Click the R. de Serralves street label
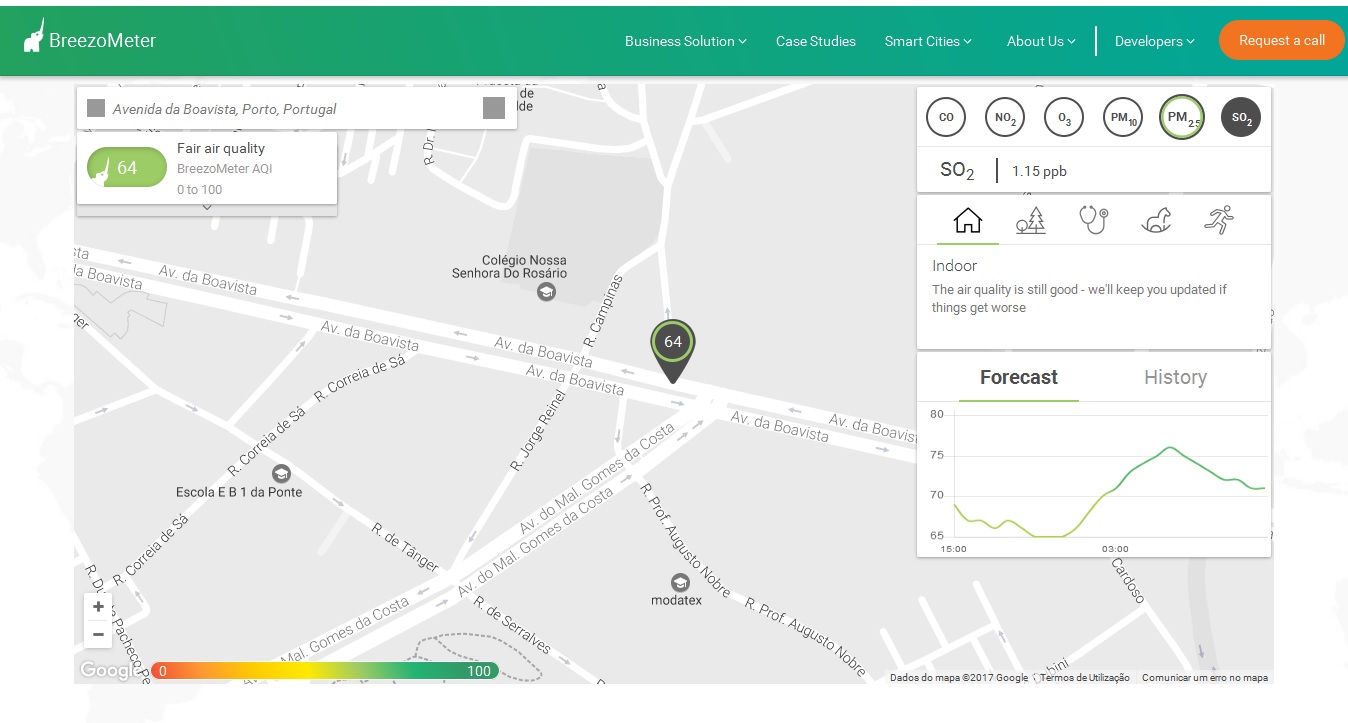The image size is (1348, 723). coord(512,625)
